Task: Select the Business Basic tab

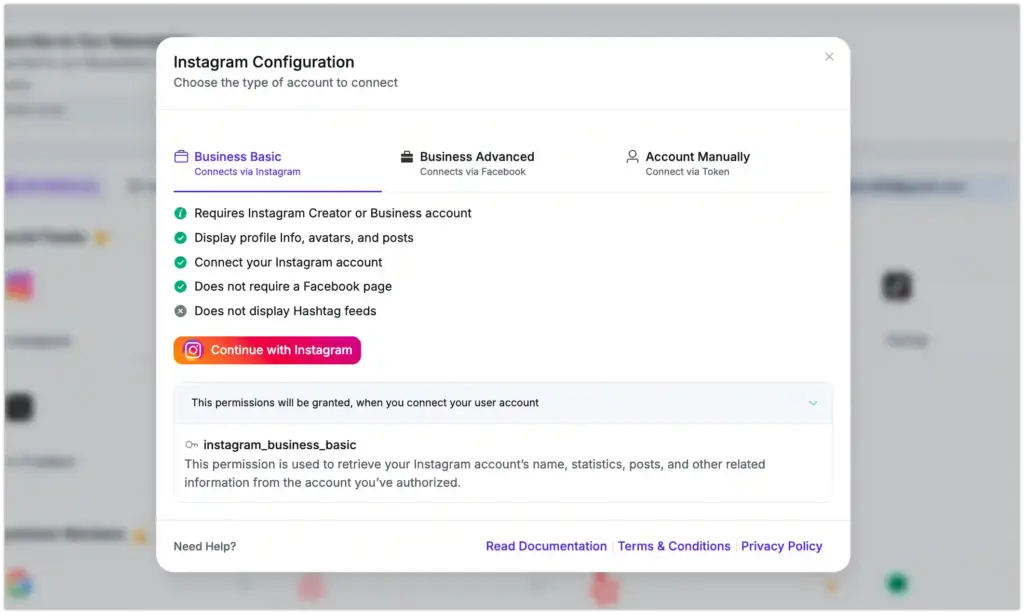Action: click(x=240, y=156)
